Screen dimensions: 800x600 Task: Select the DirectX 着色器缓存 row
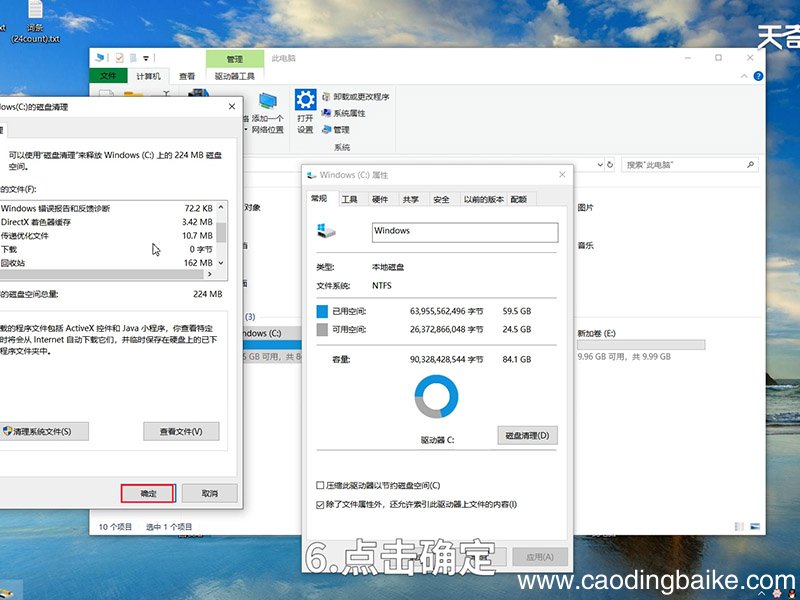pos(107,222)
